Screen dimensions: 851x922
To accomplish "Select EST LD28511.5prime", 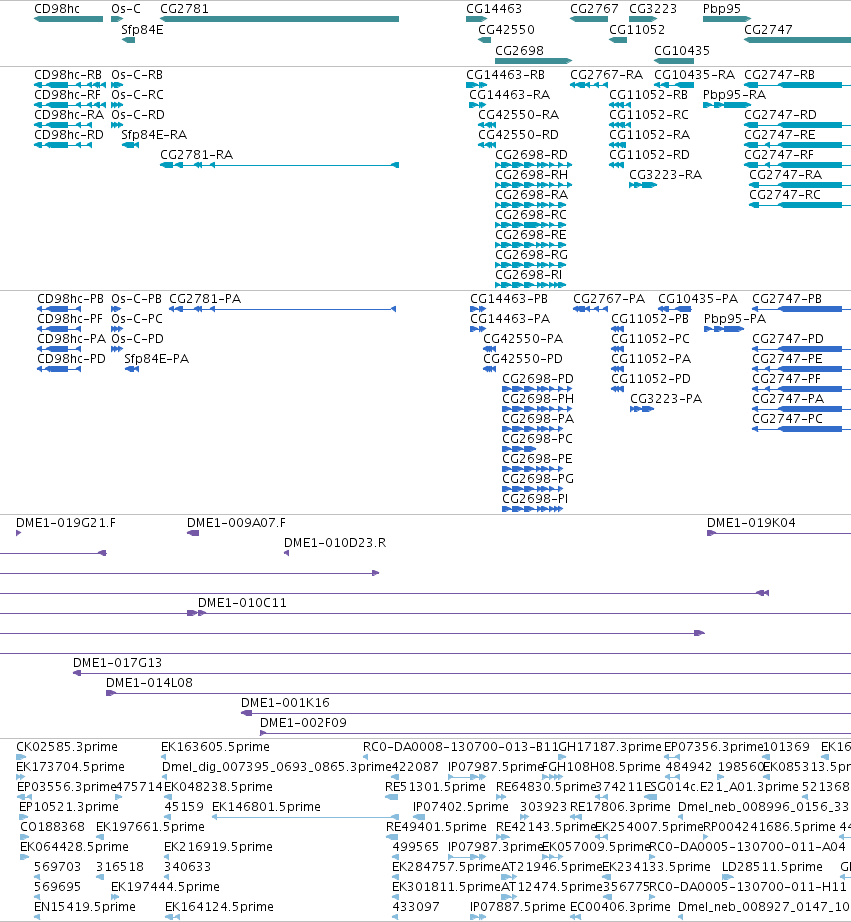I will [x=772, y=867].
